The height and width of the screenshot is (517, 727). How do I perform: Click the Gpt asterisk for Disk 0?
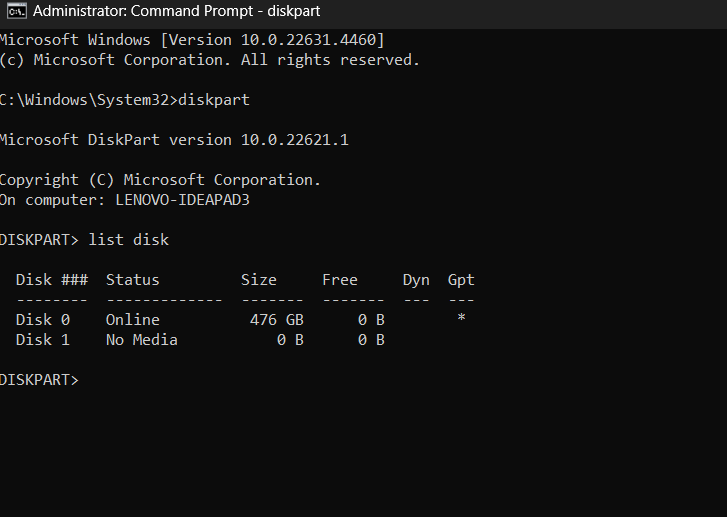pyautogui.click(x=461, y=320)
